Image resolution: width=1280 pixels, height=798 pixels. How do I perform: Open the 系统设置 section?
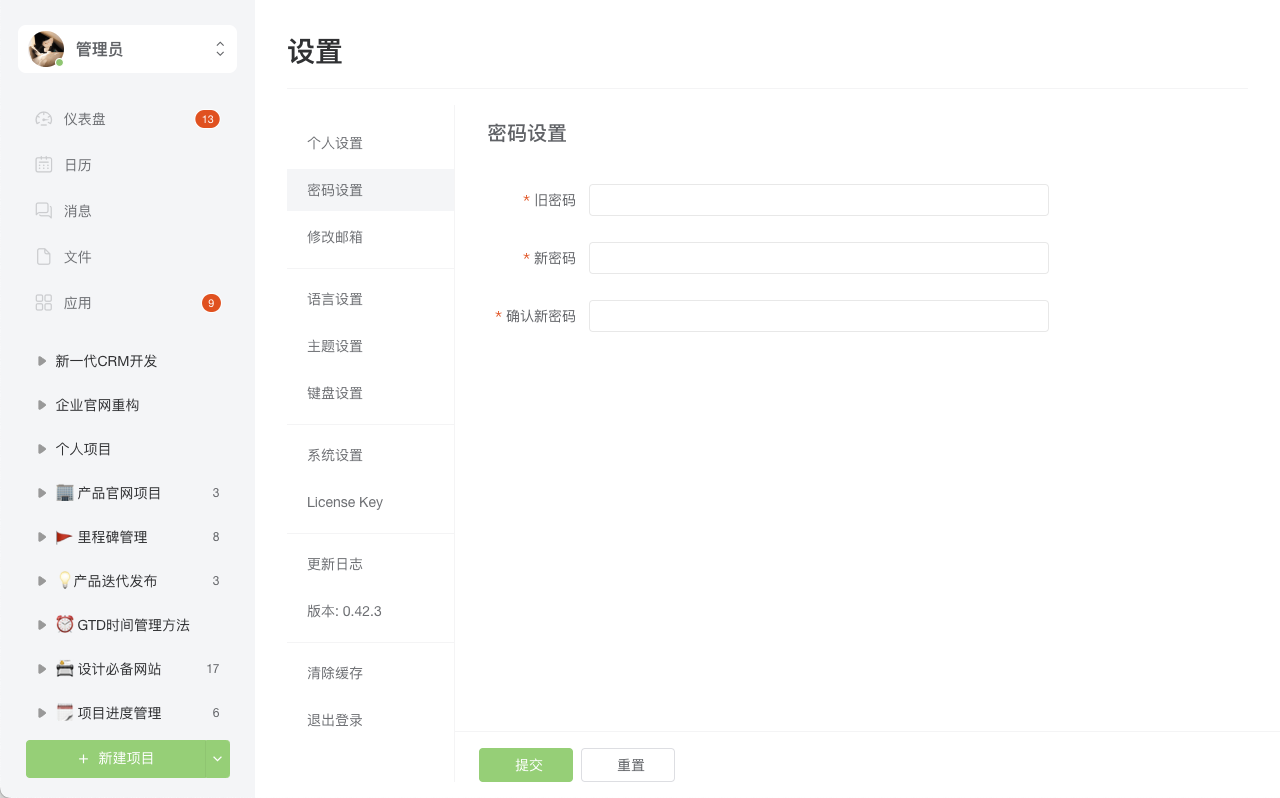[x=370, y=455]
